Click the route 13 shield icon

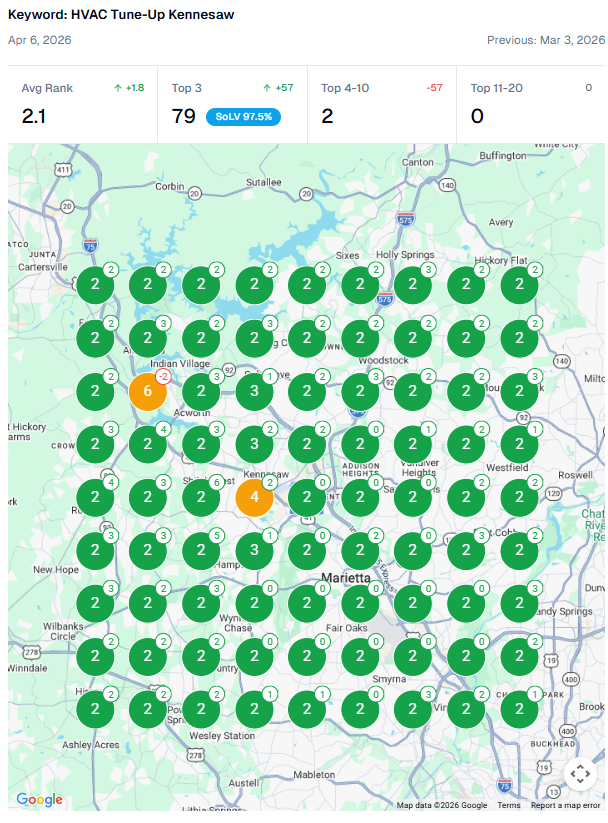pyautogui.click(x=553, y=792)
